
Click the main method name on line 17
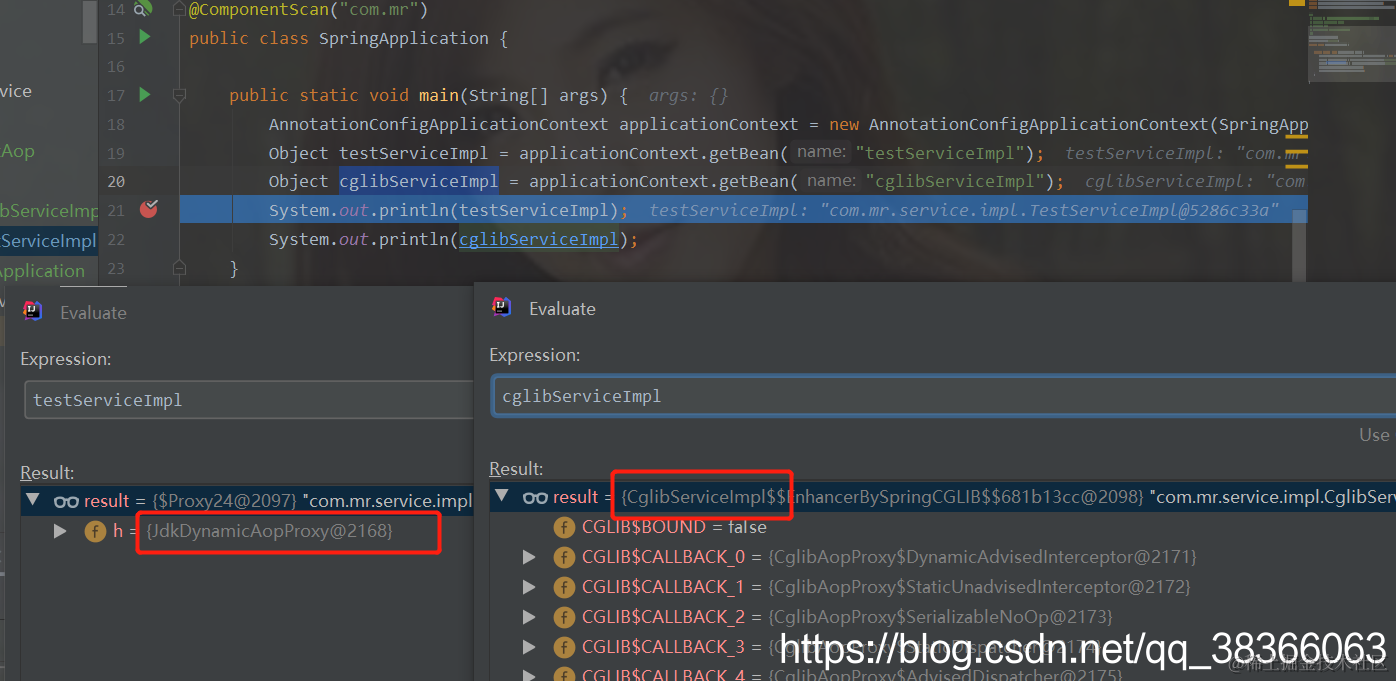[439, 95]
